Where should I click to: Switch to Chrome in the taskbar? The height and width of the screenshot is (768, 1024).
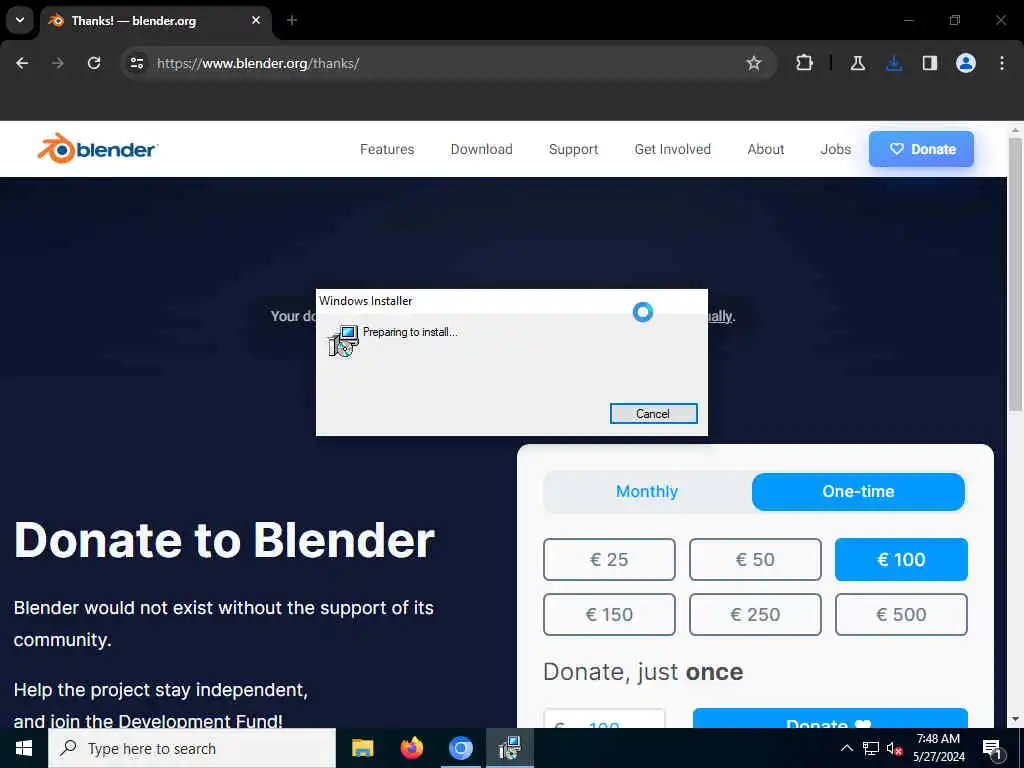(460, 748)
